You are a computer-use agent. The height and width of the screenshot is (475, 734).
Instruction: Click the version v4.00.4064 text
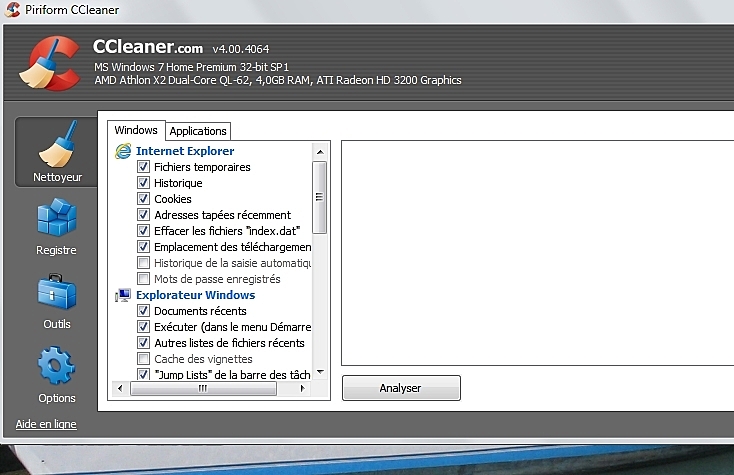(x=241, y=49)
